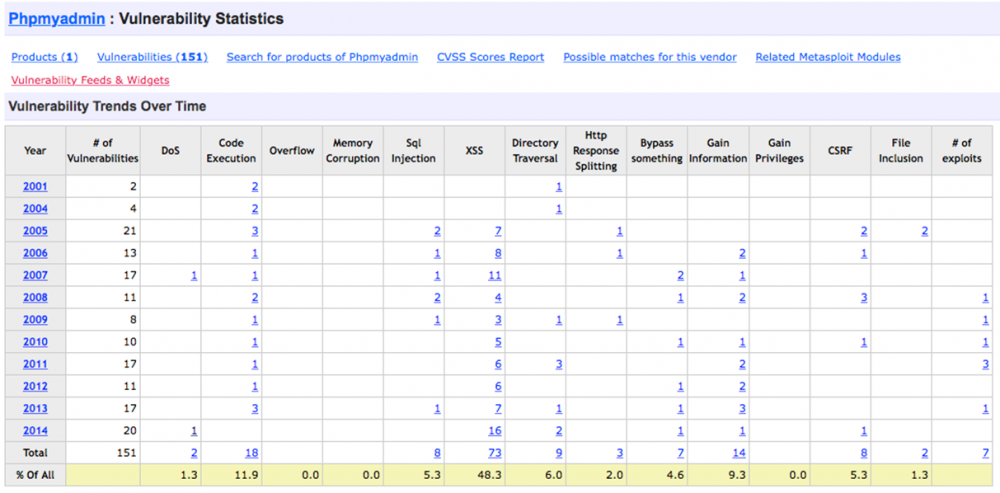The width and height of the screenshot is (1000, 493).
Task: Open the Vulnerabilities (151) link
Action: pos(152,57)
